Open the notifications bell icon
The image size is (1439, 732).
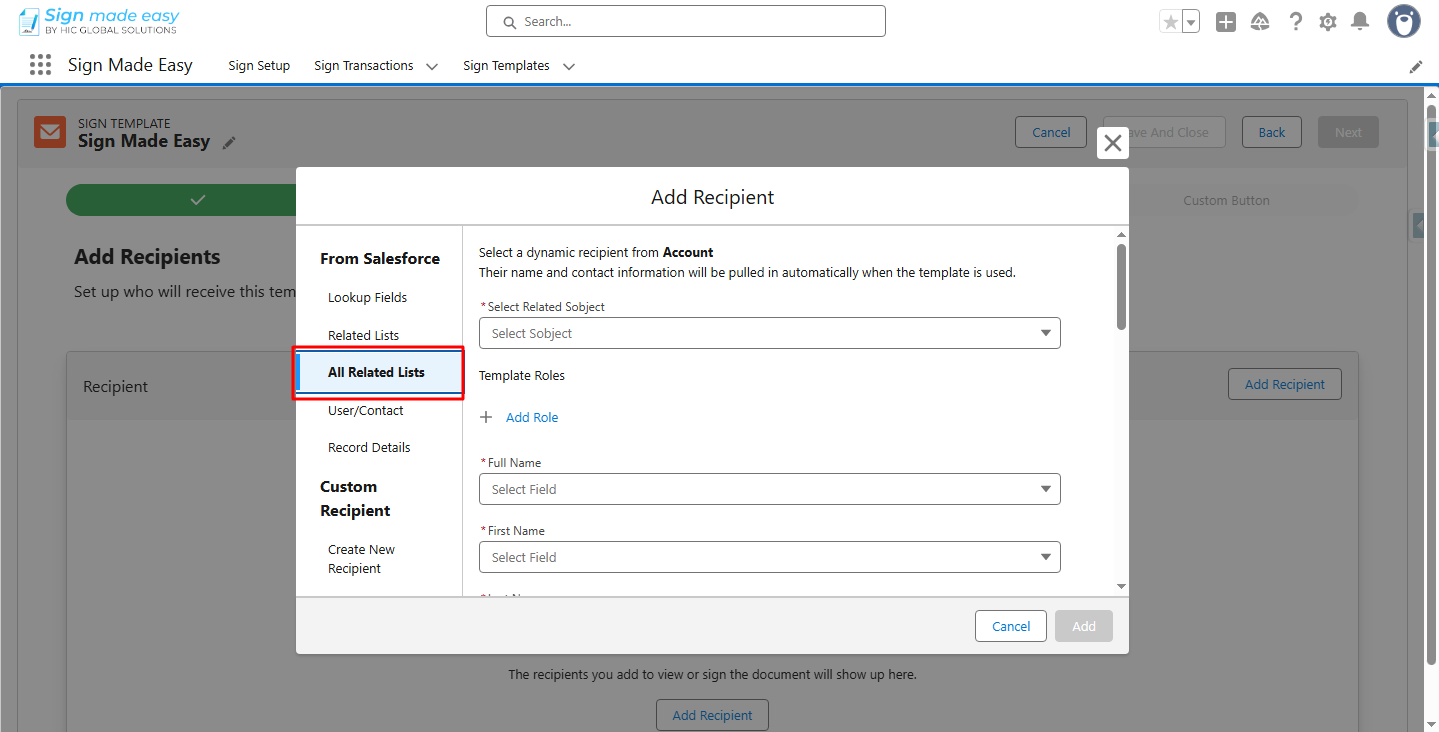1360,22
